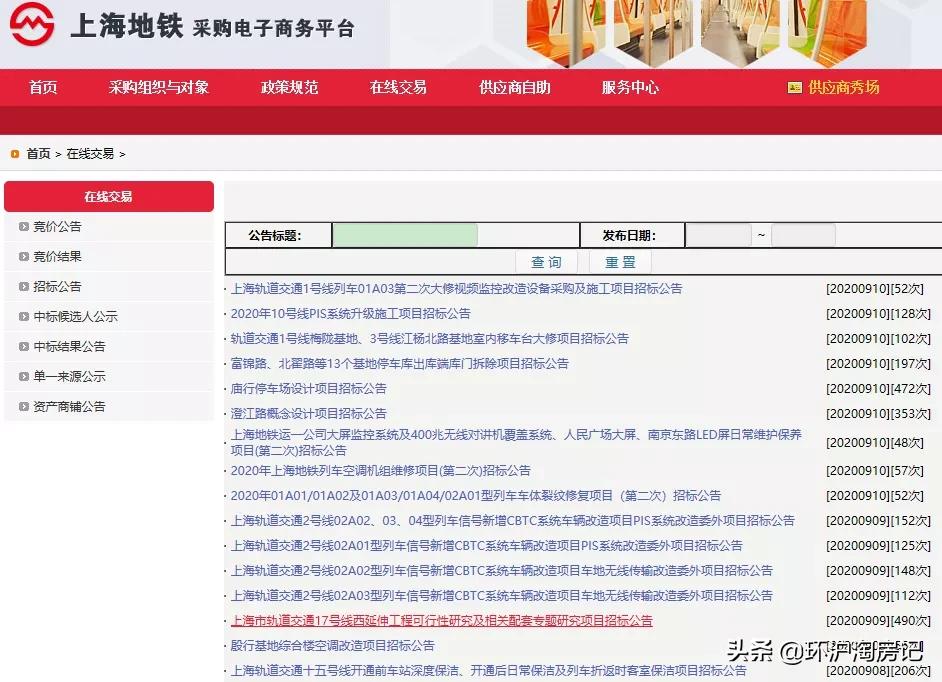Screen dimensions: 942x682
Task: Select 首页 in the top navigation bar
Action: 42,88
